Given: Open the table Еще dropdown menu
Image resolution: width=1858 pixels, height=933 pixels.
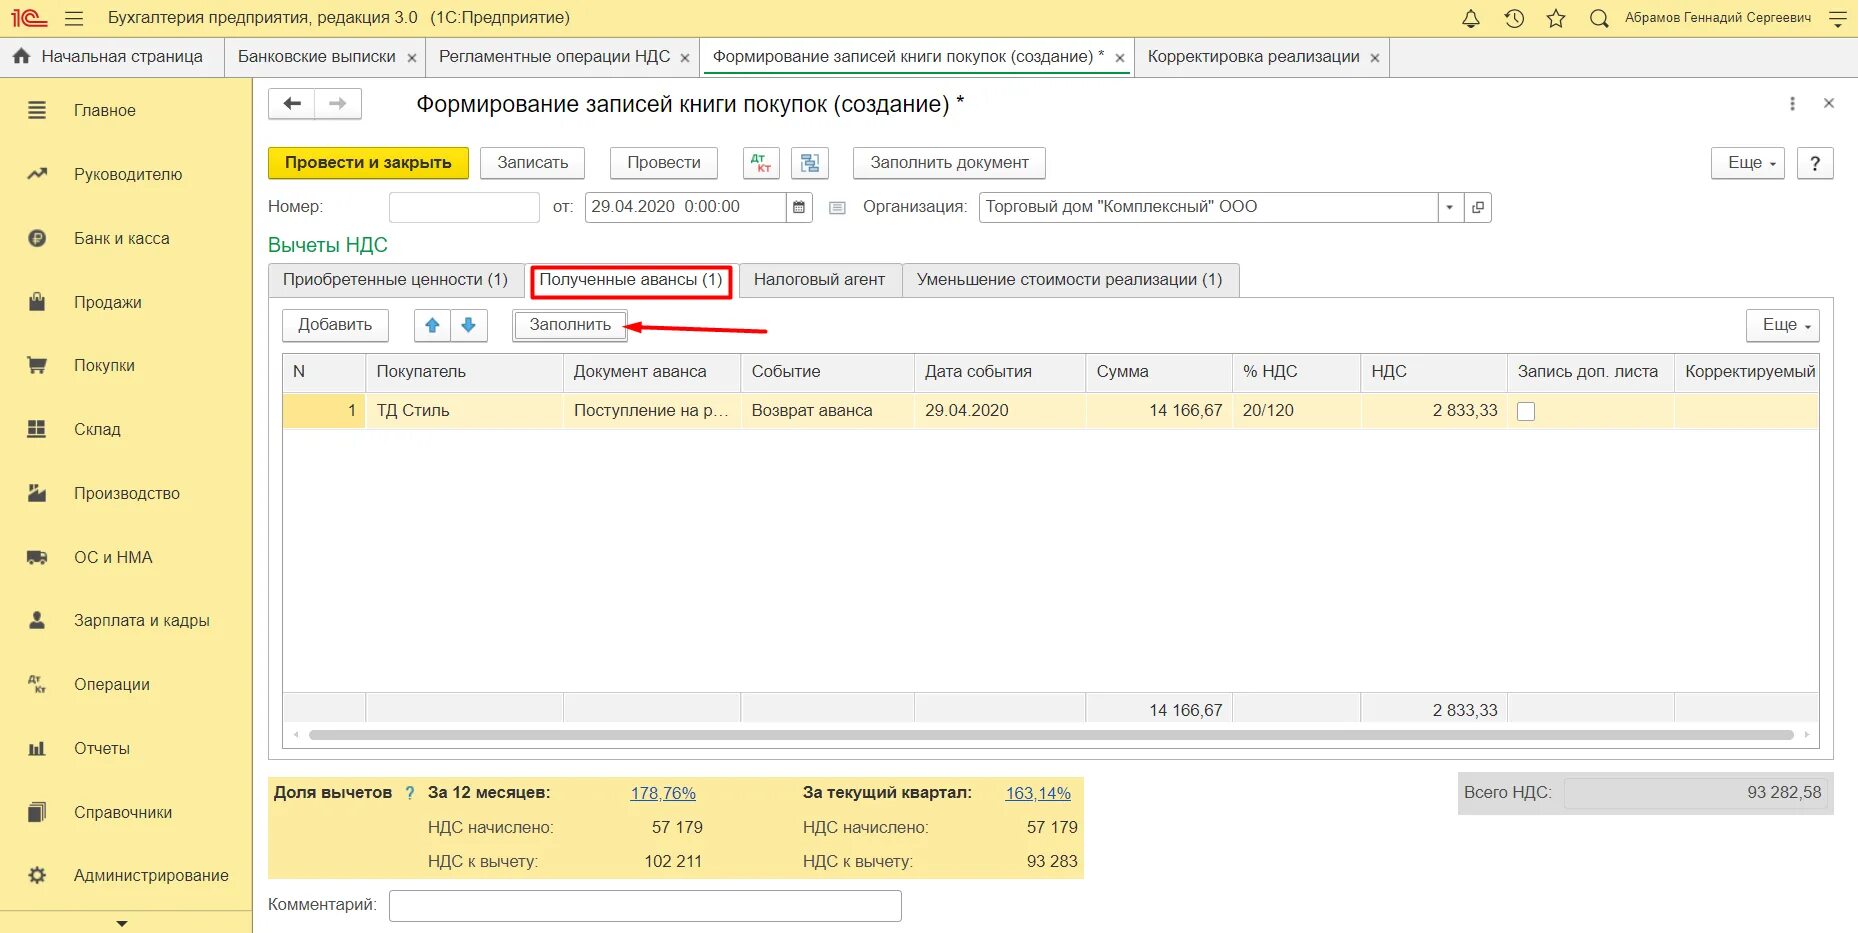Looking at the screenshot, I should click(1783, 325).
